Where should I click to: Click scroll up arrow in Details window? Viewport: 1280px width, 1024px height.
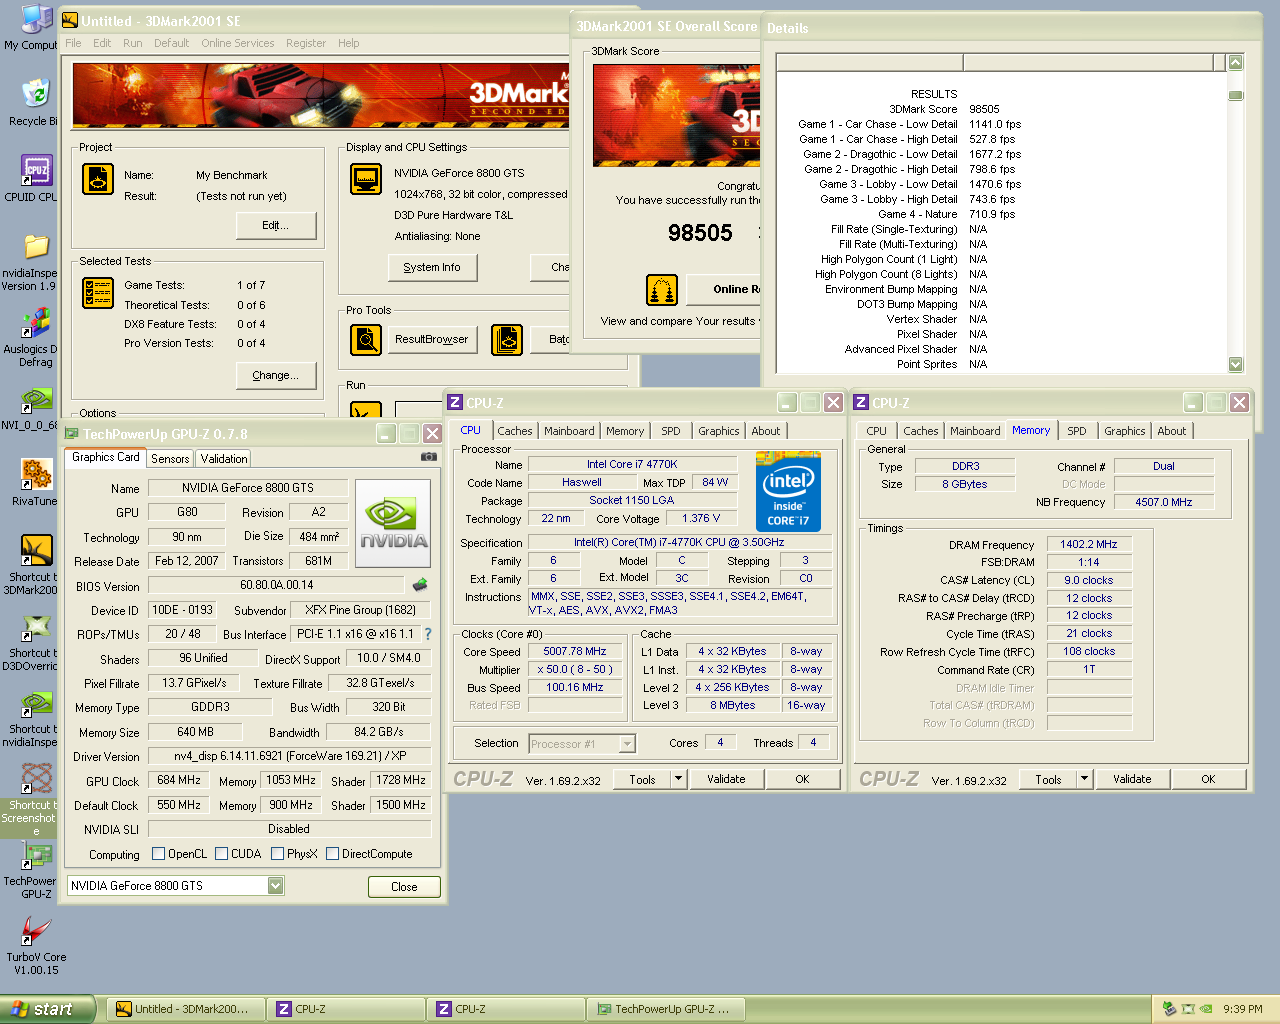click(1235, 62)
